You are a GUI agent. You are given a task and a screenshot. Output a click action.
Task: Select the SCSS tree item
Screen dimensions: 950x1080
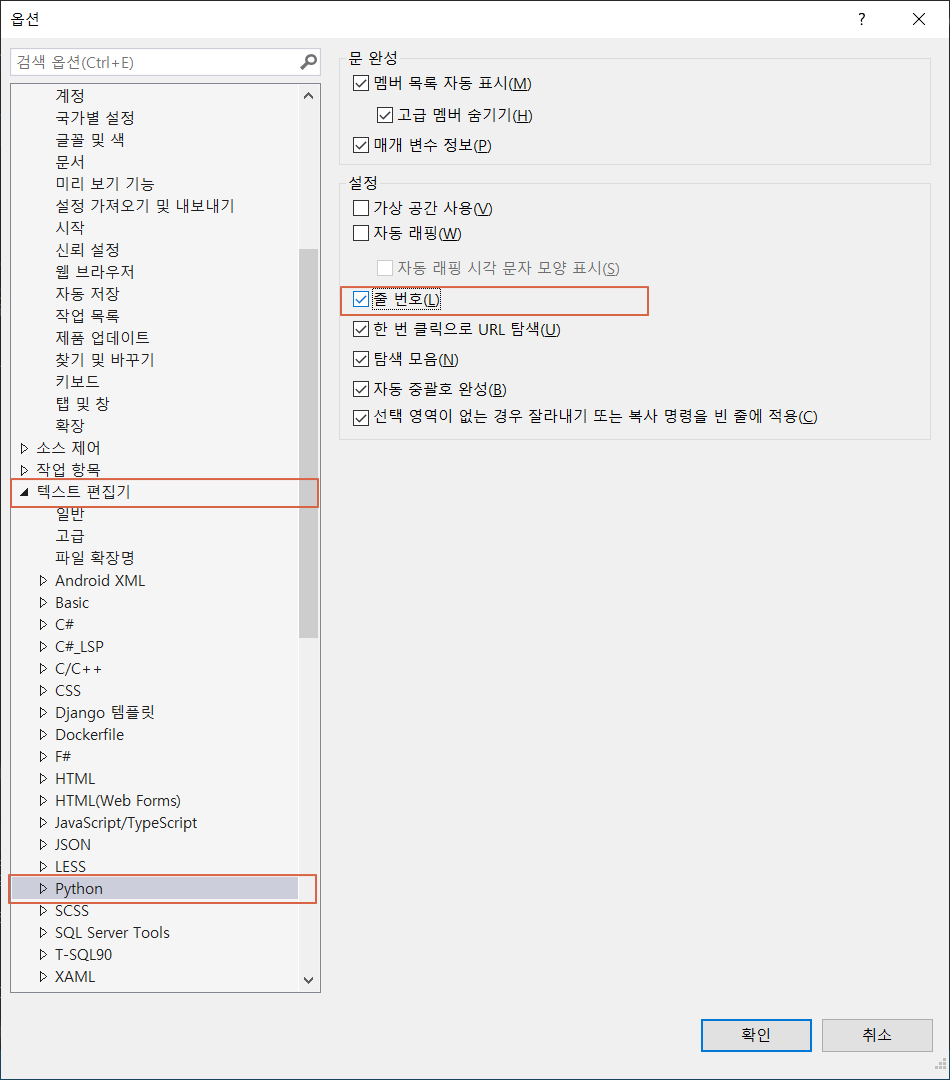pos(72,911)
